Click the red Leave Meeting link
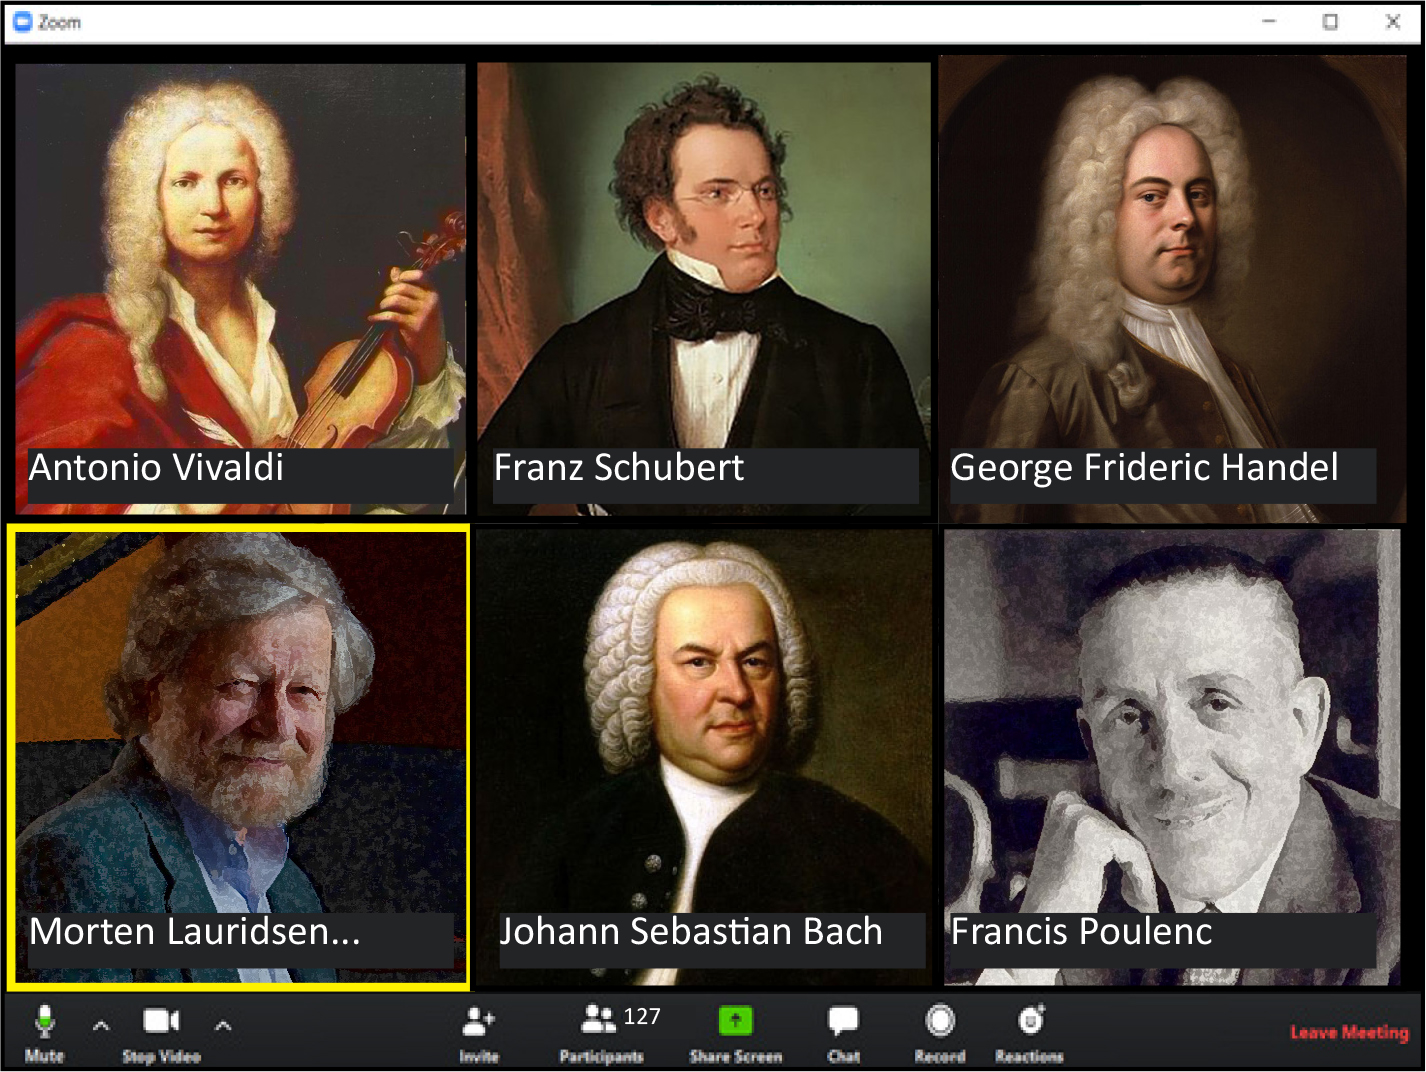The height and width of the screenshot is (1072, 1426). coord(1349,1032)
